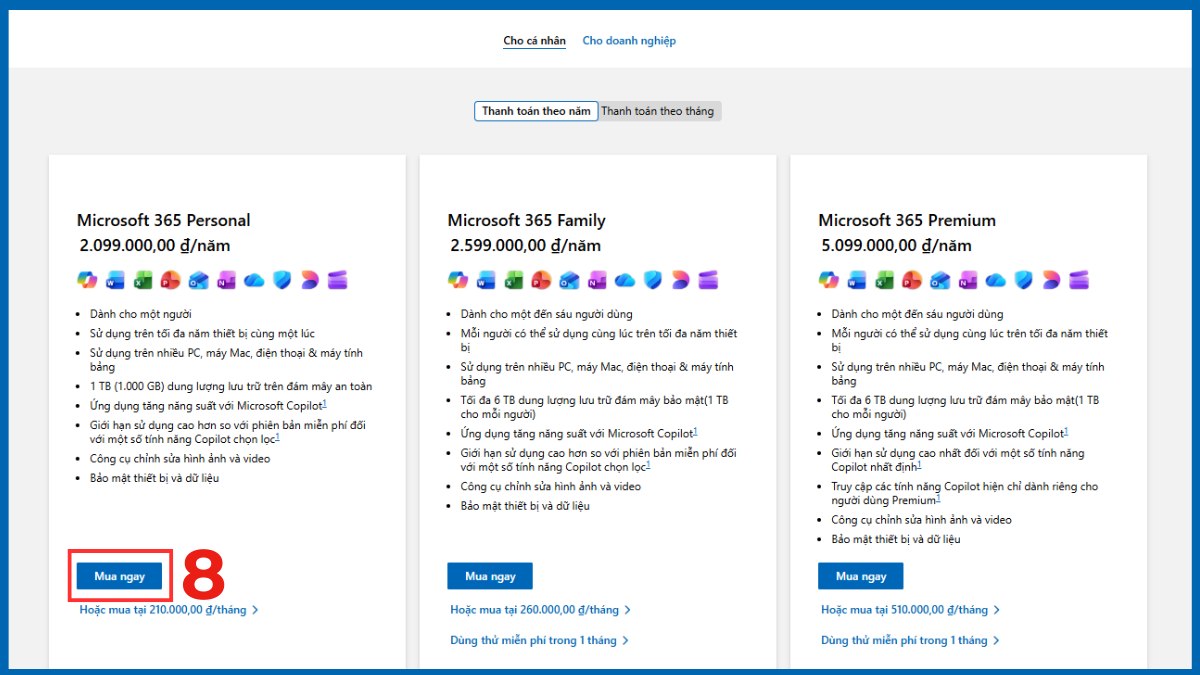
Task: Click 'Mua ngay' for Microsoft 365 Personal
Action: coord(119,576)
